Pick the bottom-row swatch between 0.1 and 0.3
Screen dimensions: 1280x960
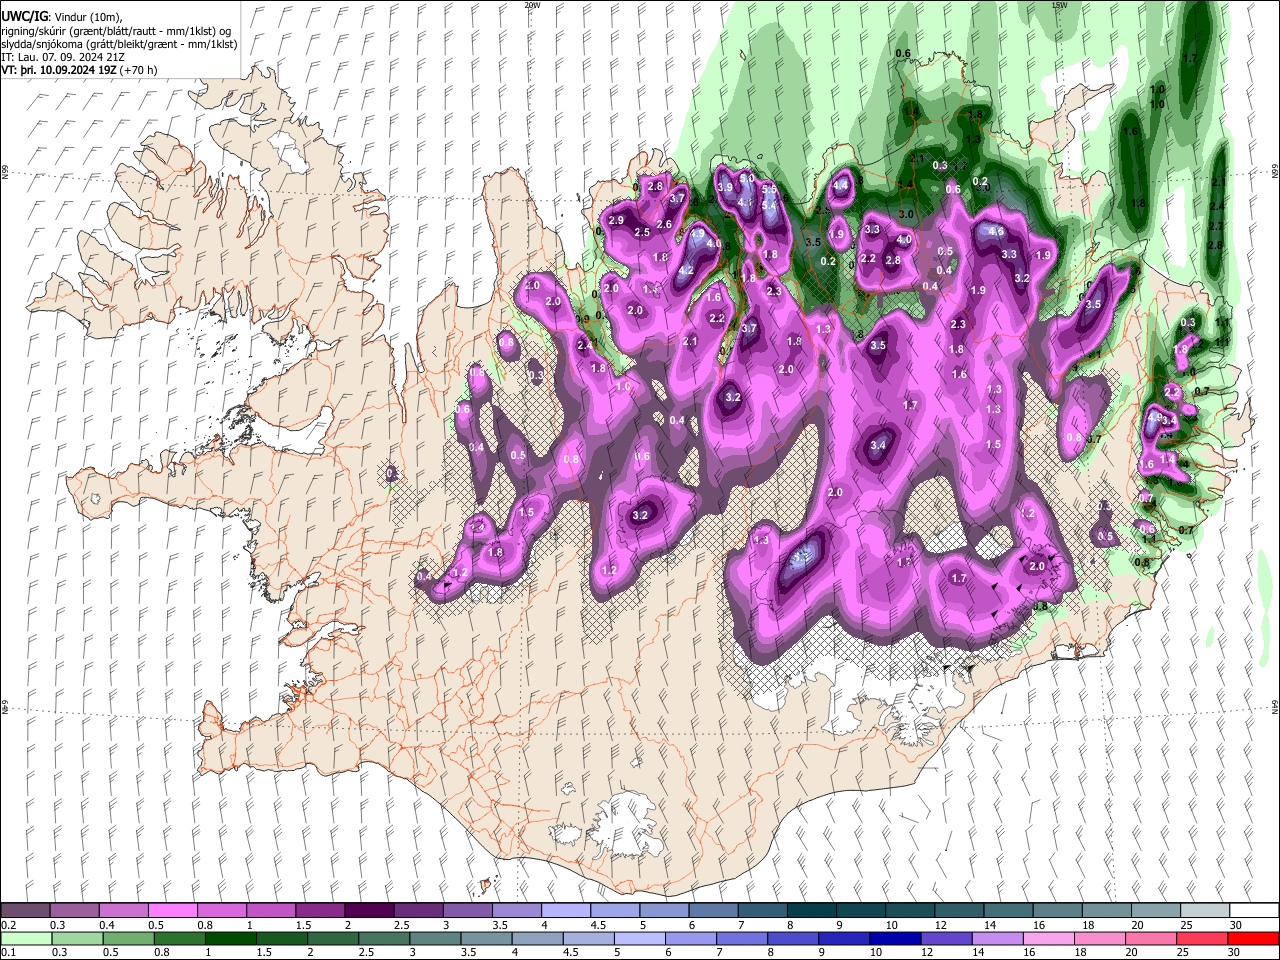pos(27,938)
